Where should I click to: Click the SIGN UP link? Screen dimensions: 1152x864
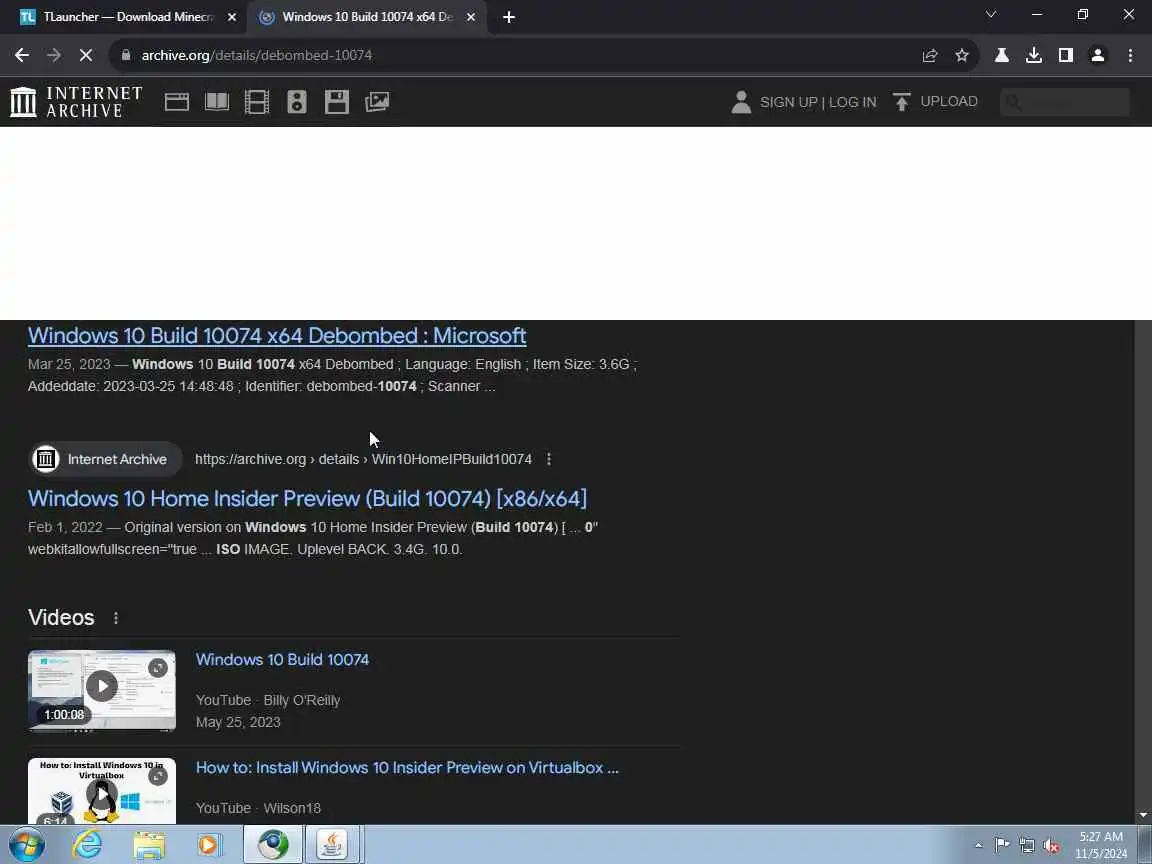click(788, 102)
